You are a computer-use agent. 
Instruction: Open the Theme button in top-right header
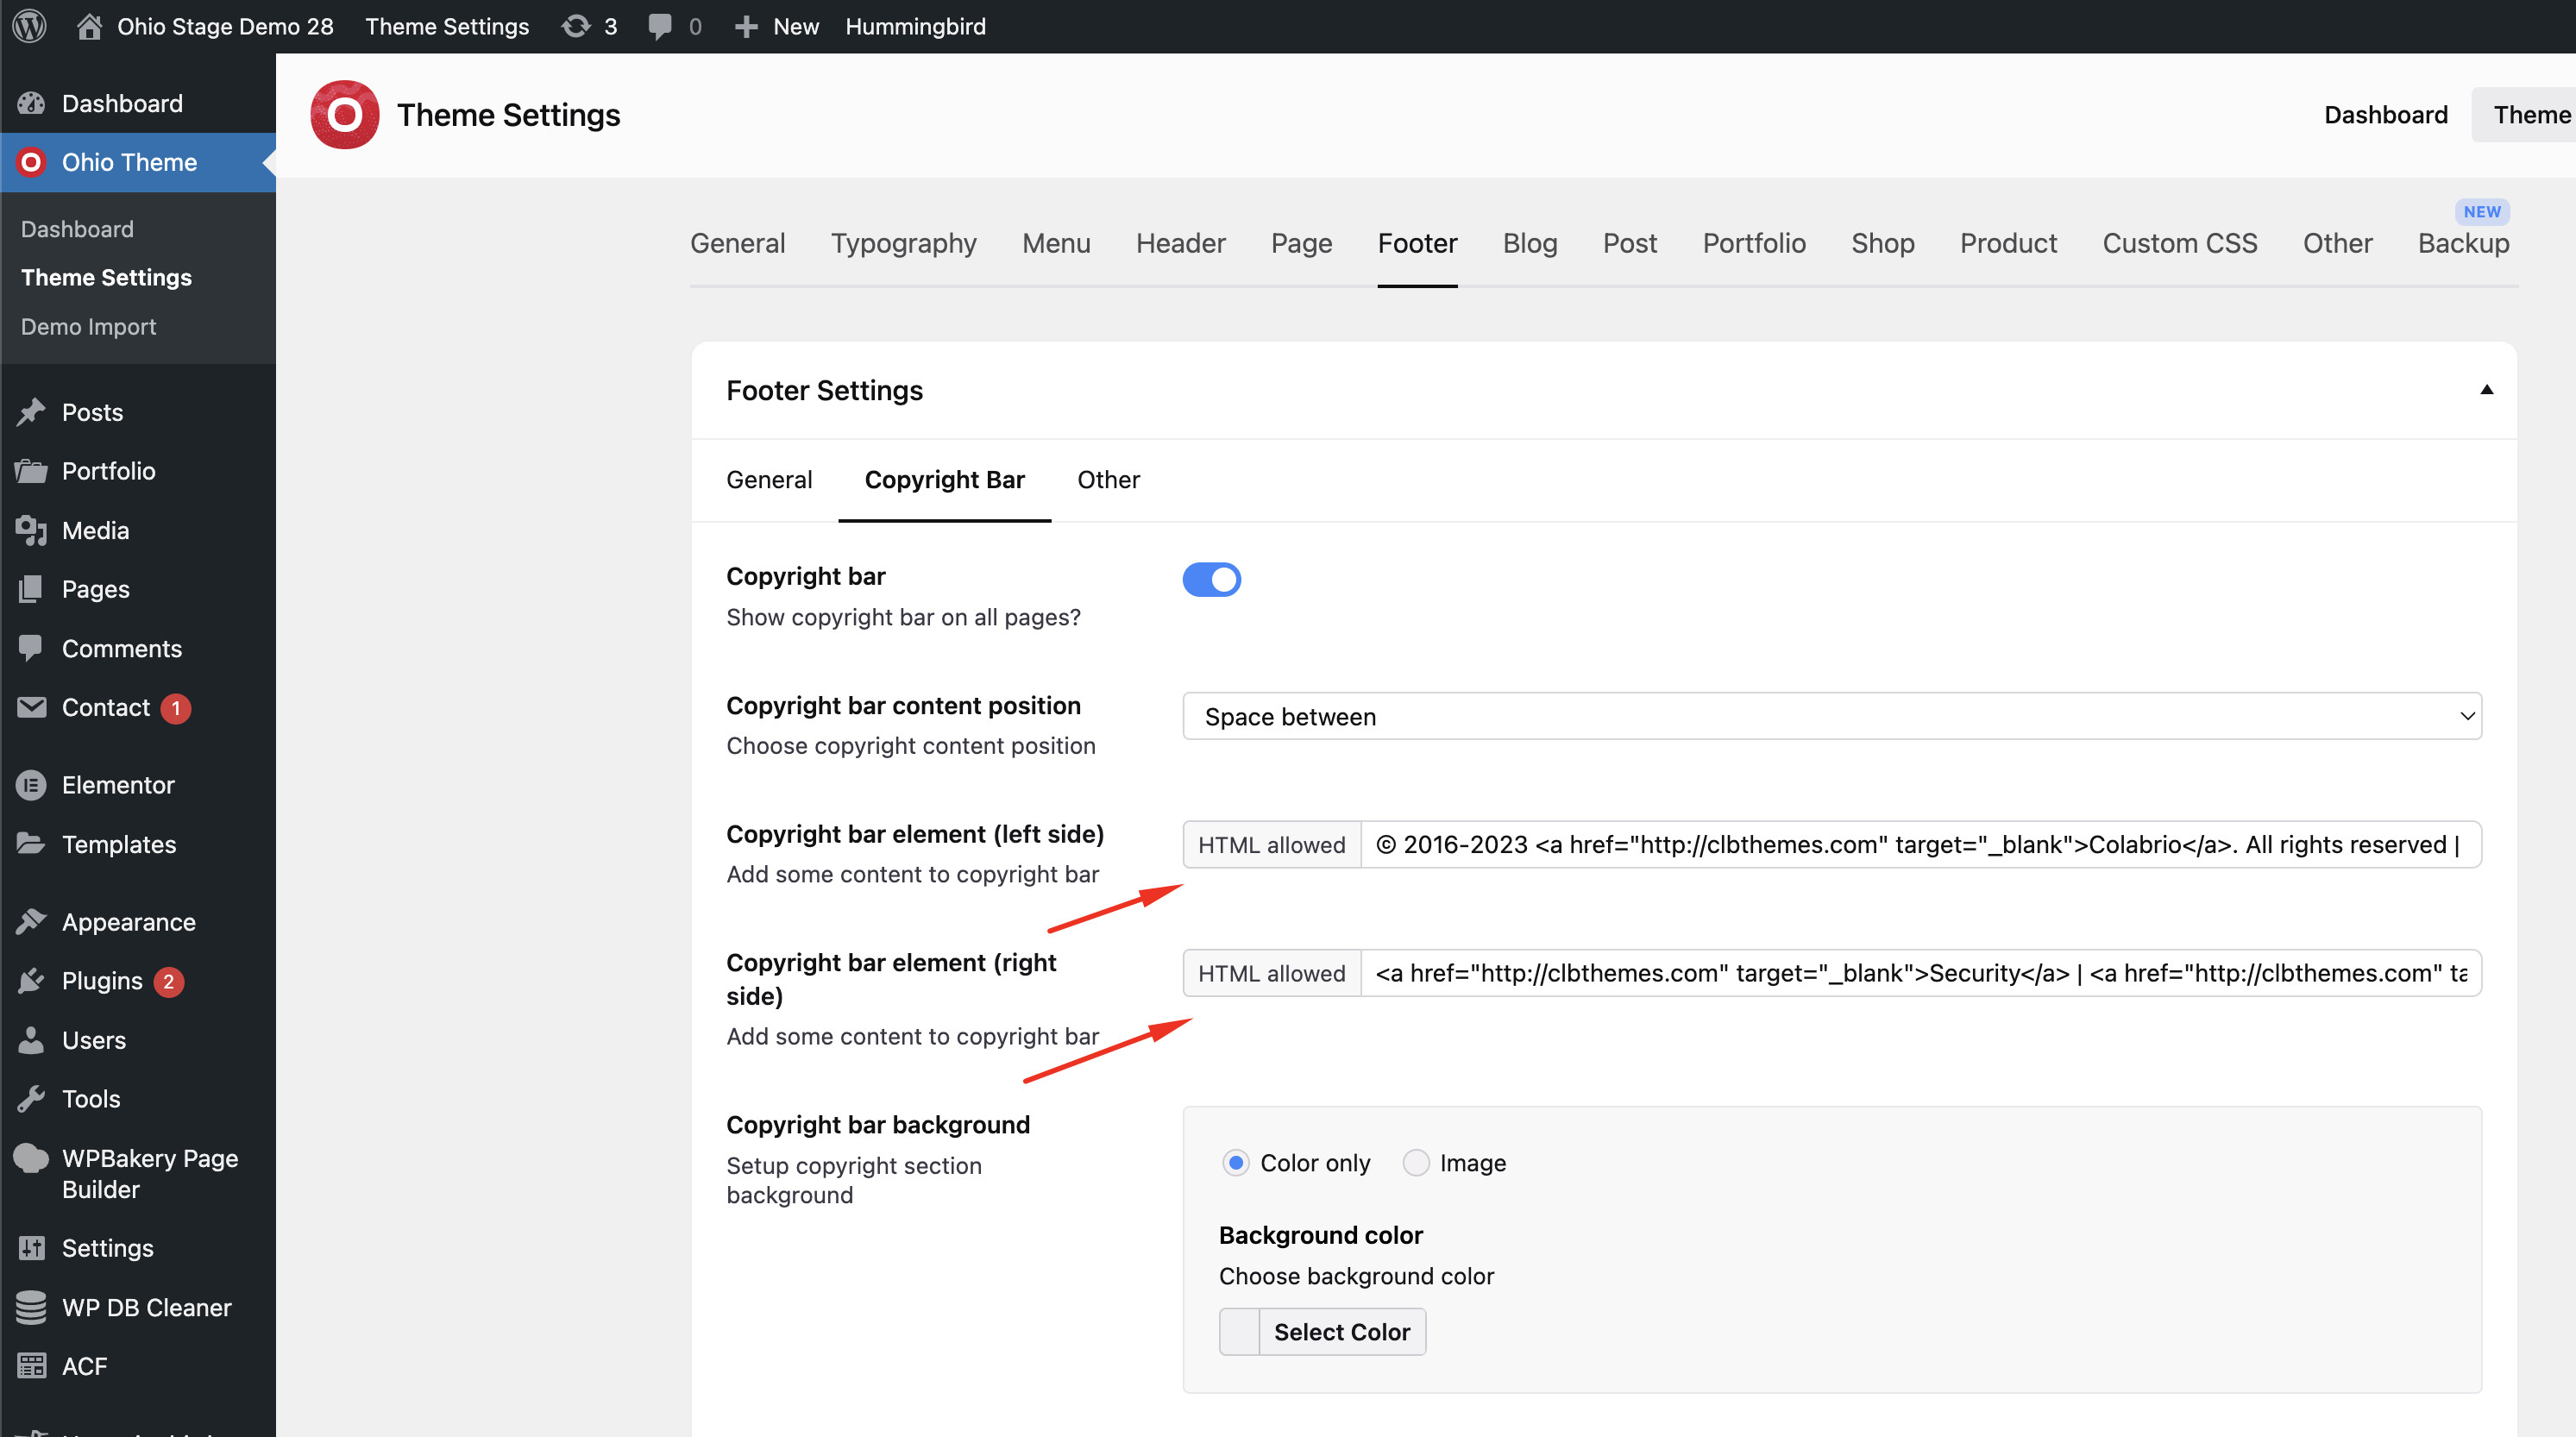2524,115
